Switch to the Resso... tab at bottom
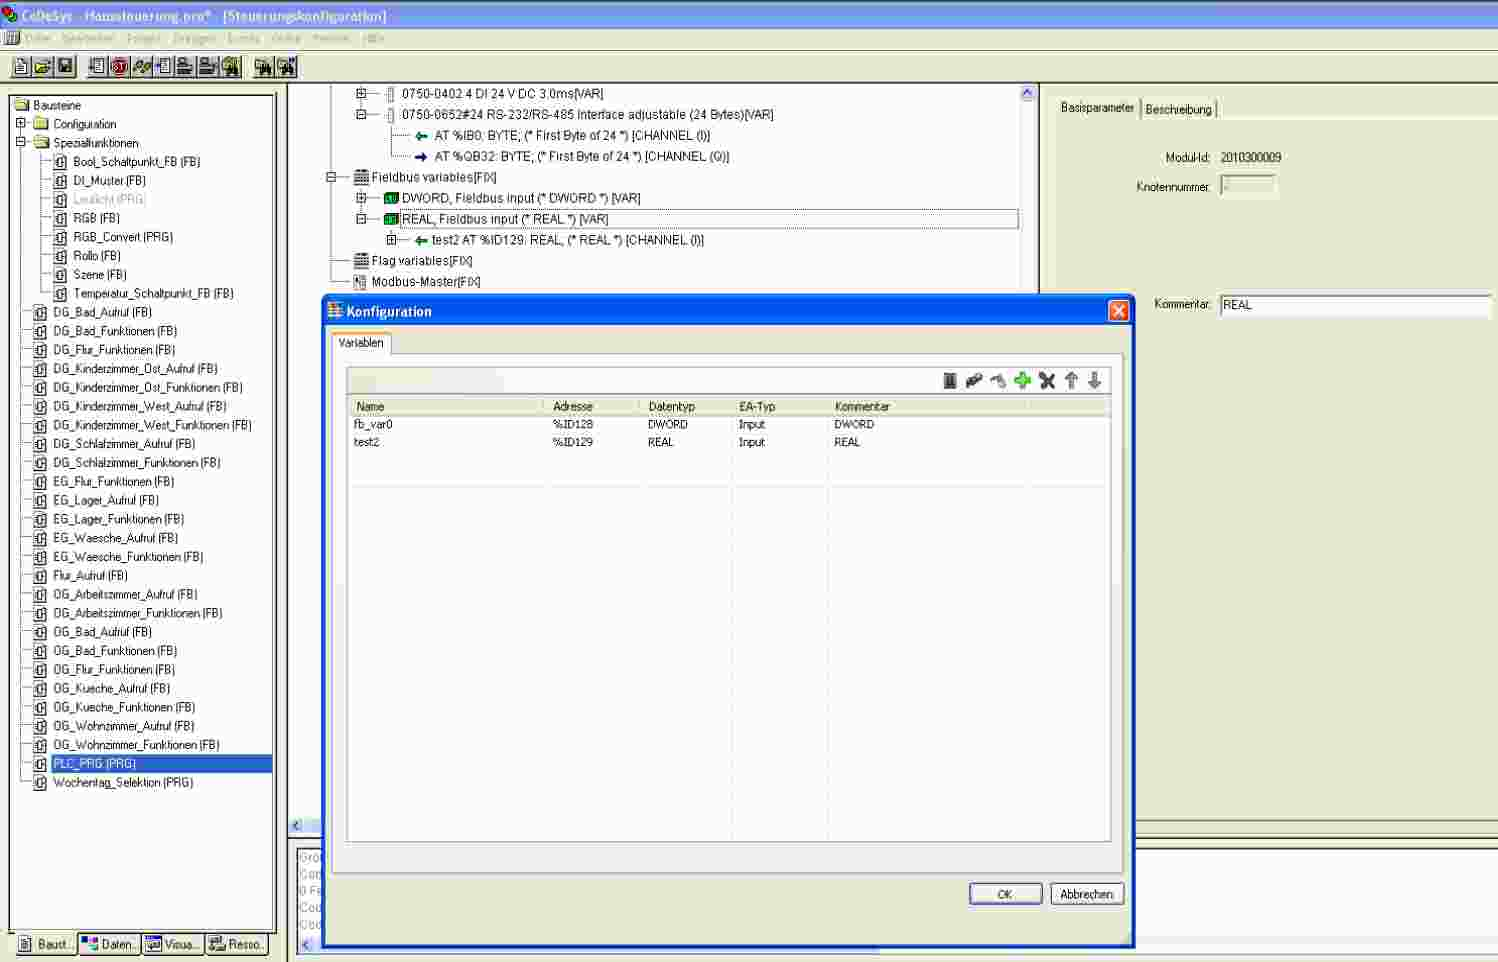Image resolution: width=1498 pixels, height=962 pixels. (237, 944)
